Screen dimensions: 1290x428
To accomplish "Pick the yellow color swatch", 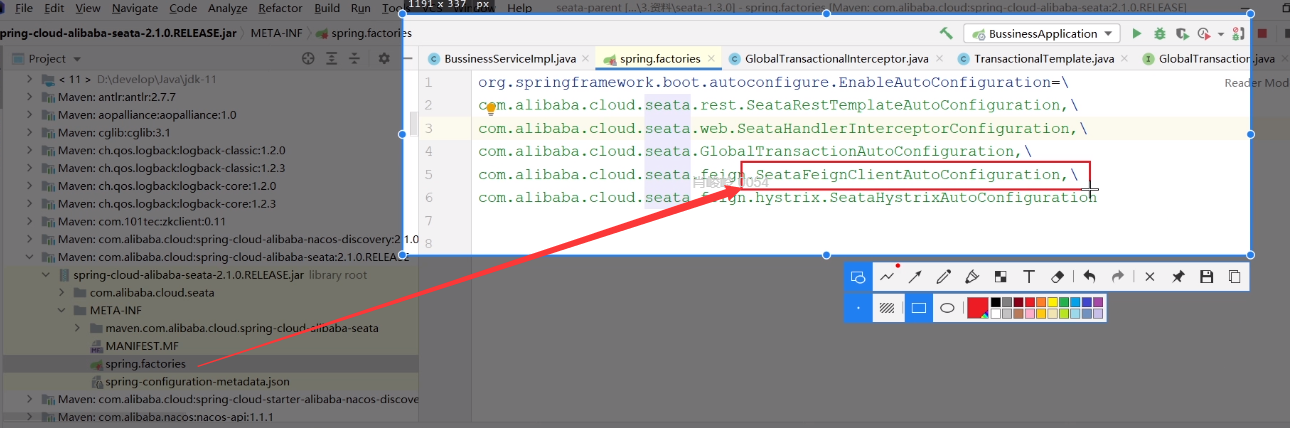I will pos(1053,302).
